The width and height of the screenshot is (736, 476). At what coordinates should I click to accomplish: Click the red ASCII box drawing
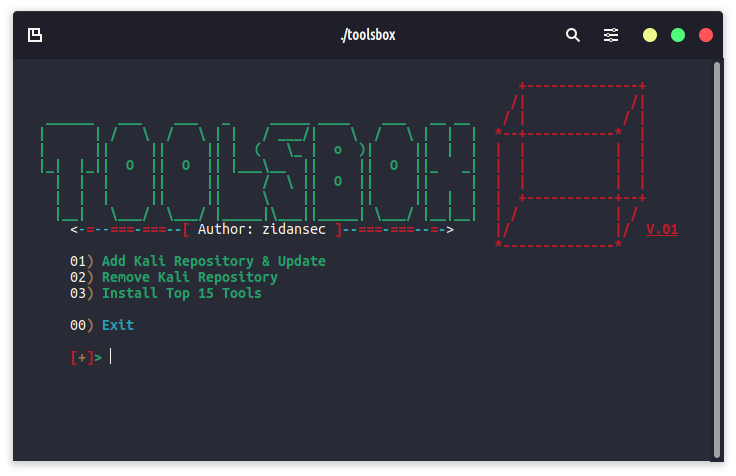(571, 166)
